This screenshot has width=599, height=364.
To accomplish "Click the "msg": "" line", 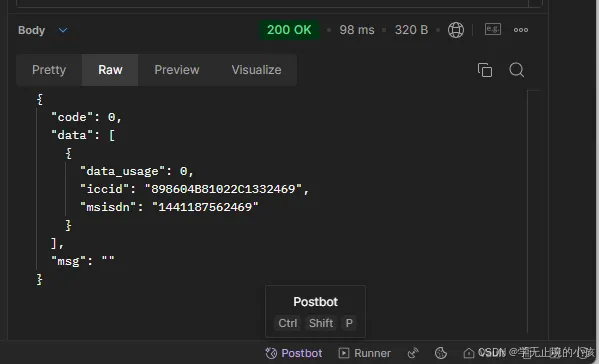I will click(83, 261).
